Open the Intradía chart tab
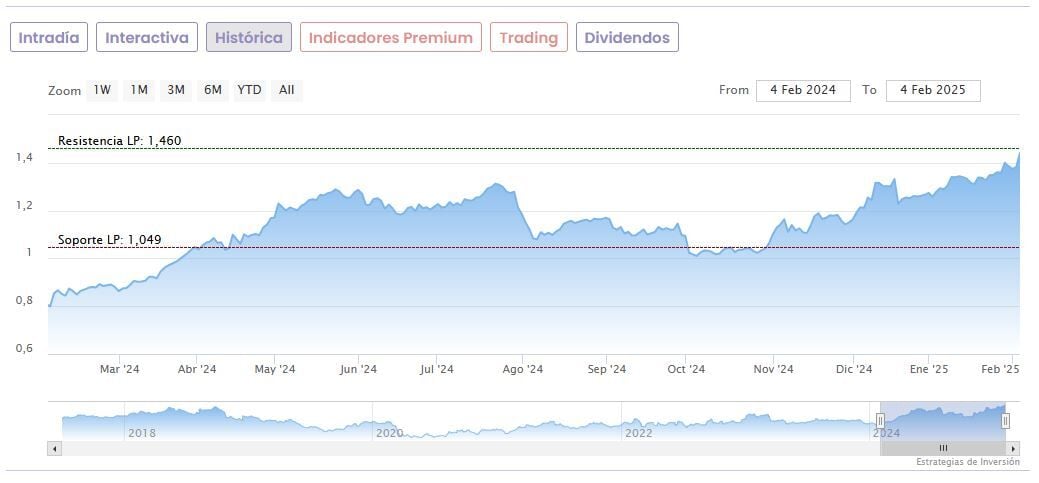Screen dimensions: 1039x483 pyautogui.click(x=49, y=38)
